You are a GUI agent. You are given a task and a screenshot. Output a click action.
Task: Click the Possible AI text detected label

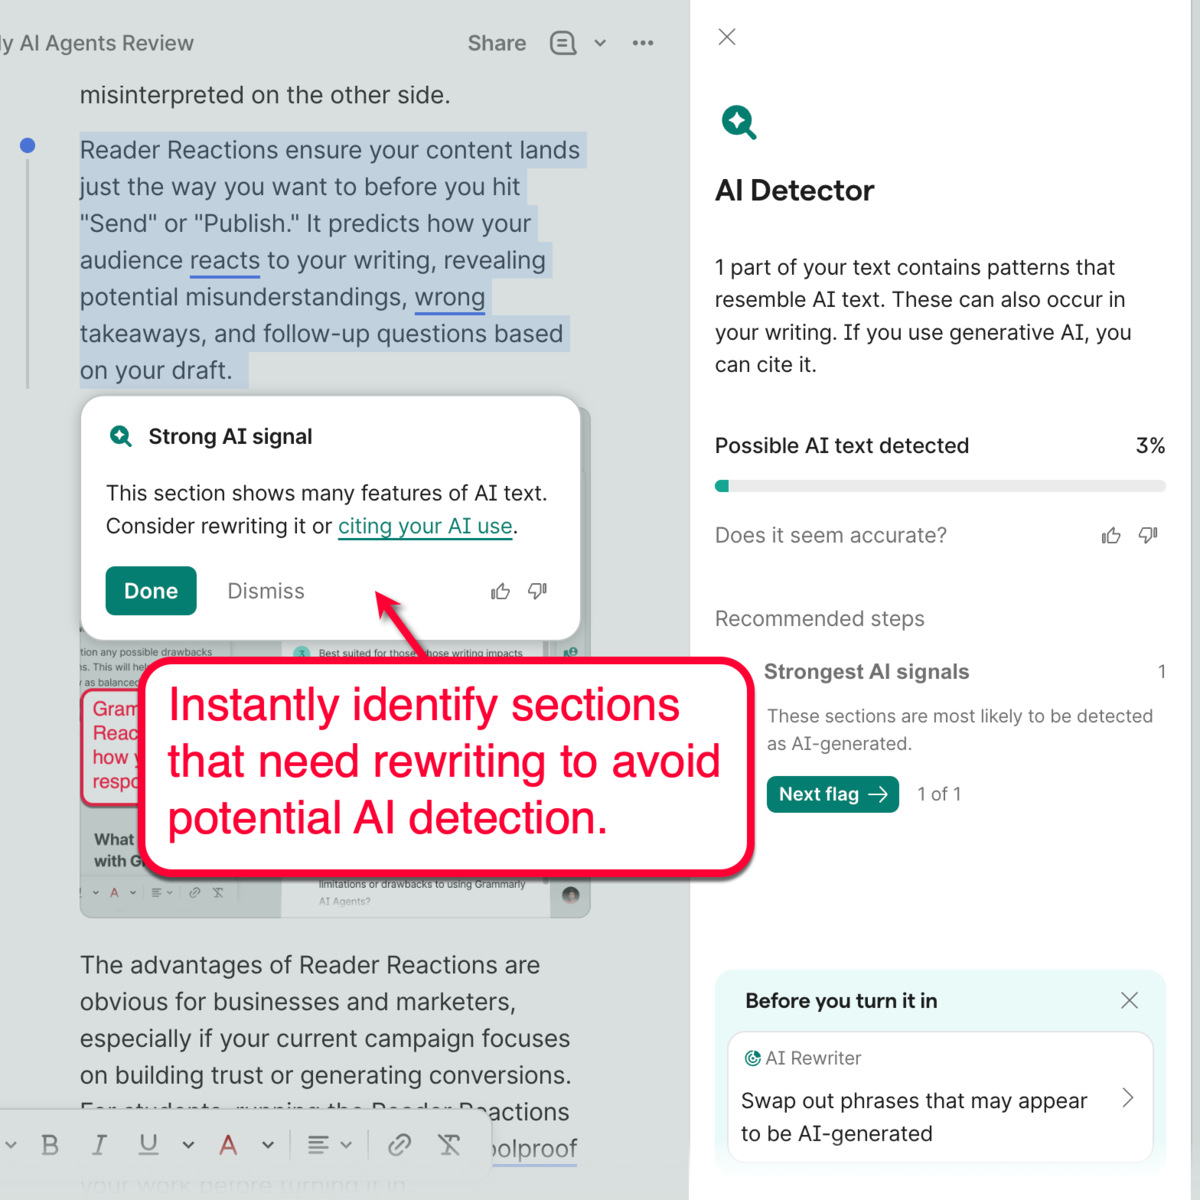842,446
